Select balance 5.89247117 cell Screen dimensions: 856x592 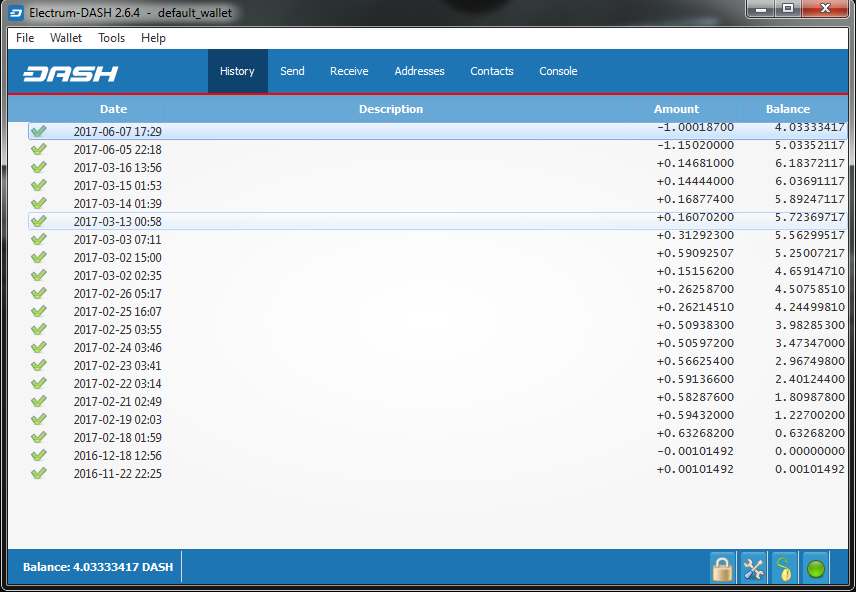(810, 199)
